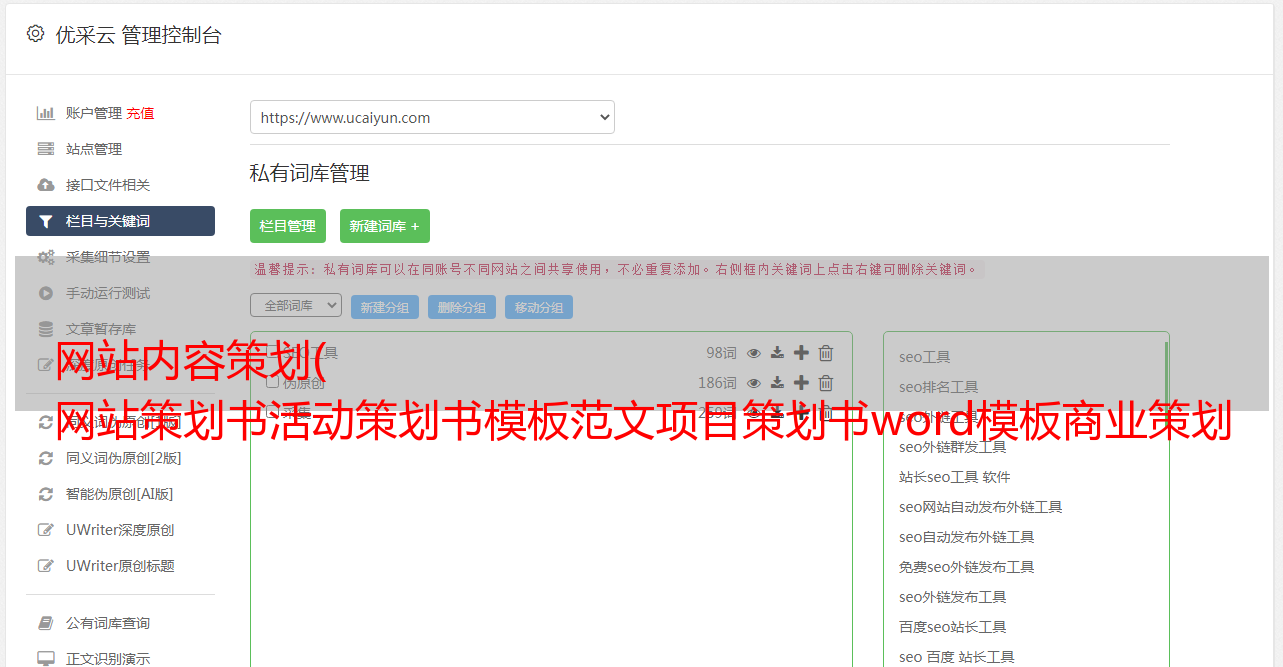Open 接口文件相关 via its cloud upload icon
Image resolution: width=1283 pixels, height=667 pixels.
46,185
